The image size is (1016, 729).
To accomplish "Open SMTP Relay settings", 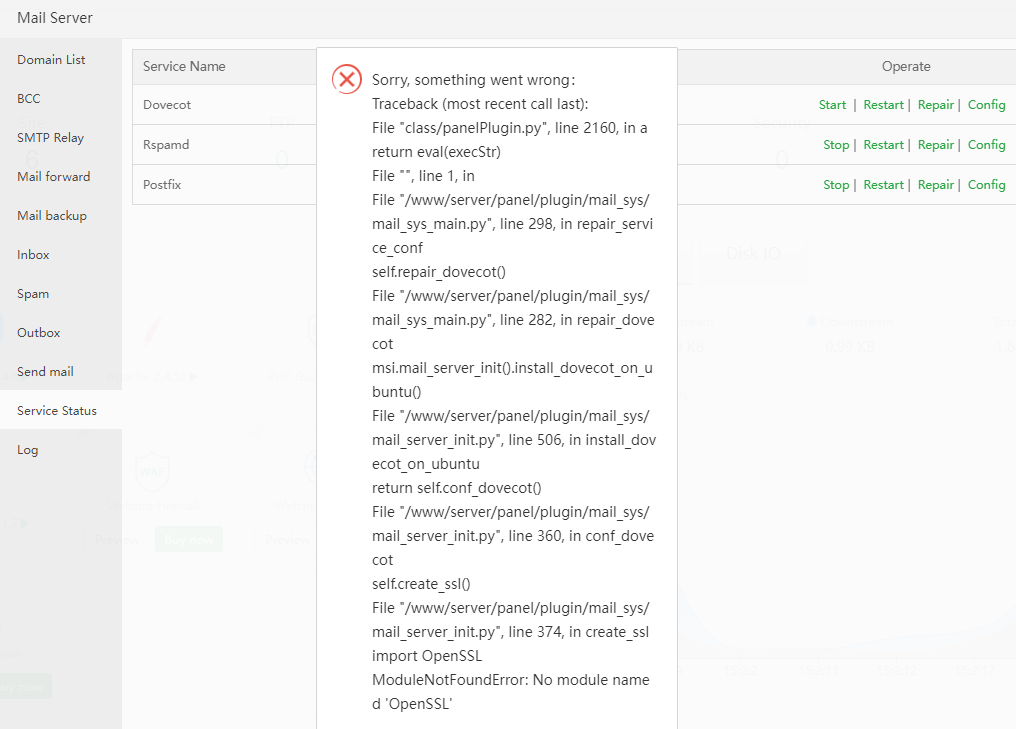I will (x=50, y=138).
